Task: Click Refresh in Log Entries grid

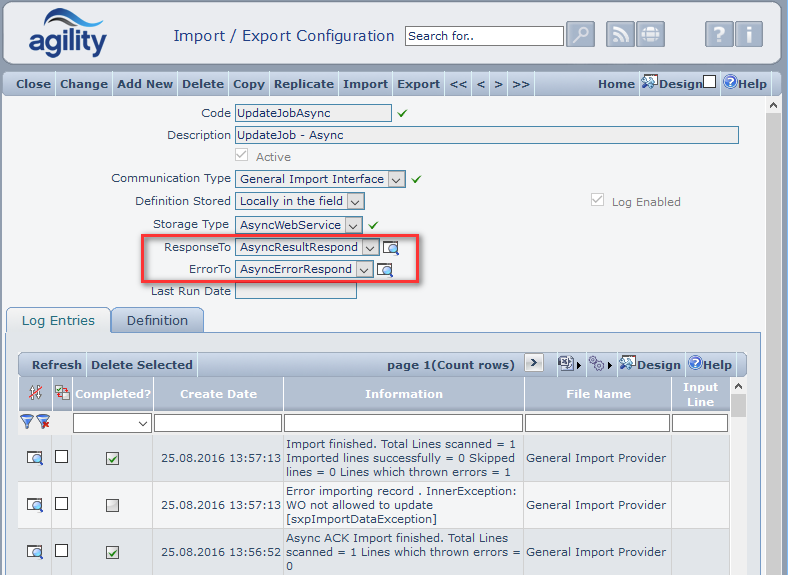Action: [57, 365]
